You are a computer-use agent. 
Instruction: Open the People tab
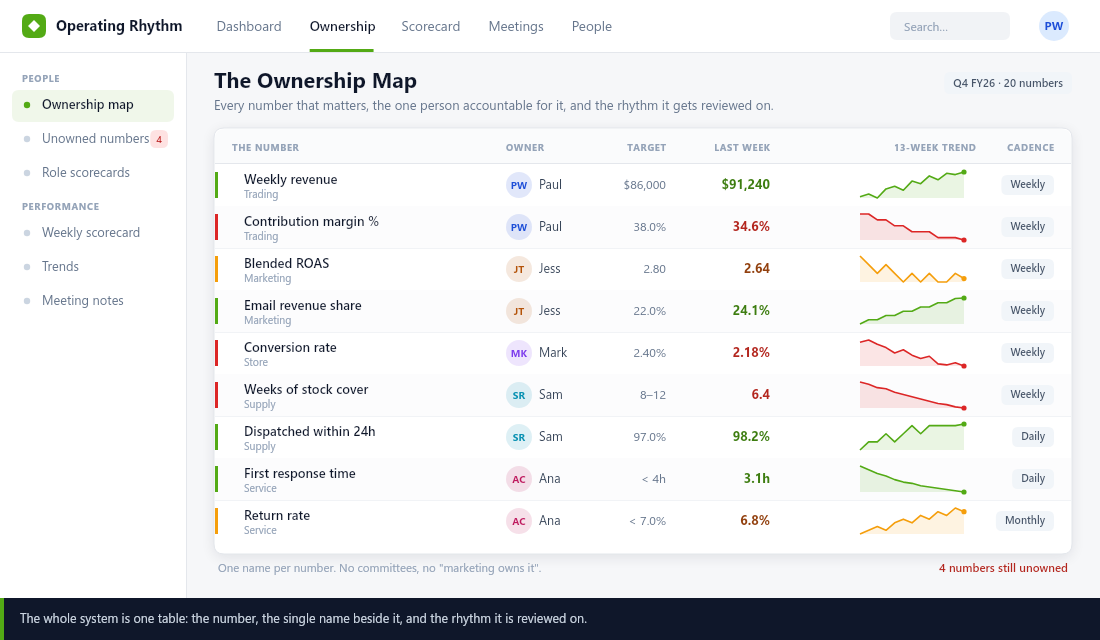coord(591,26)
